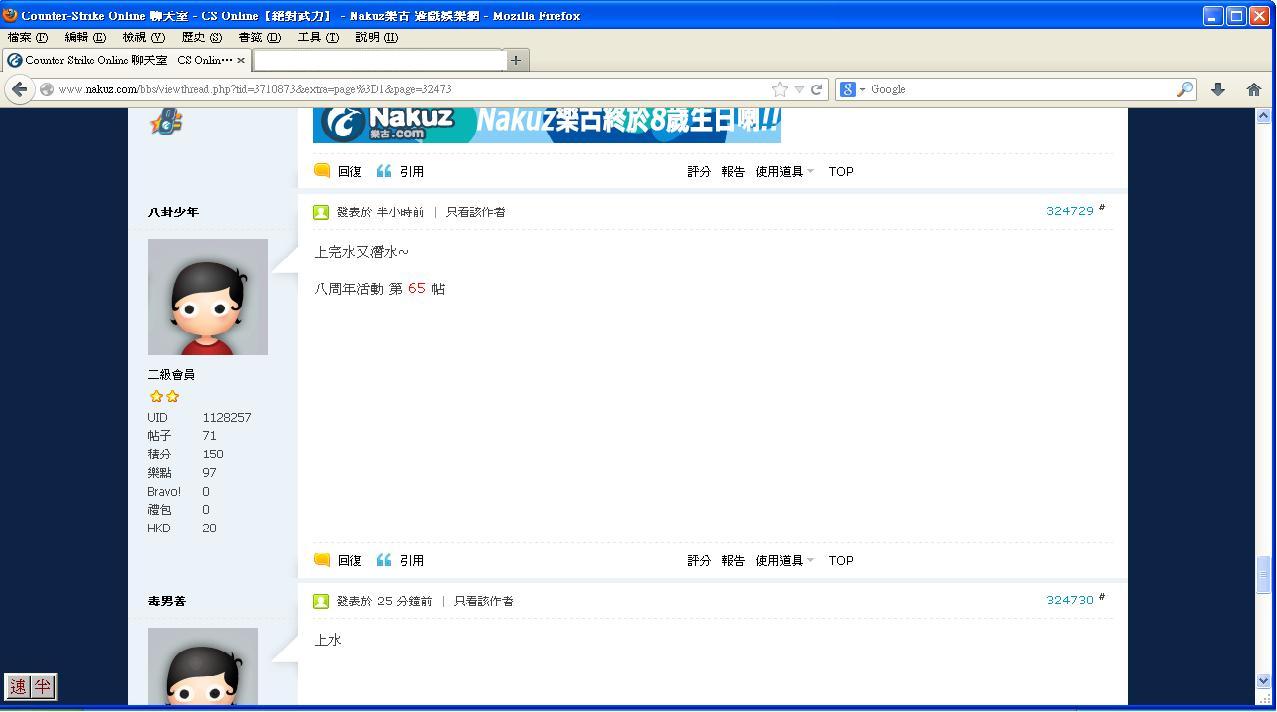Viewport: 1277px width, 712px height.
Task: Click 引用 below post 324729
Action: coord(412,561)
